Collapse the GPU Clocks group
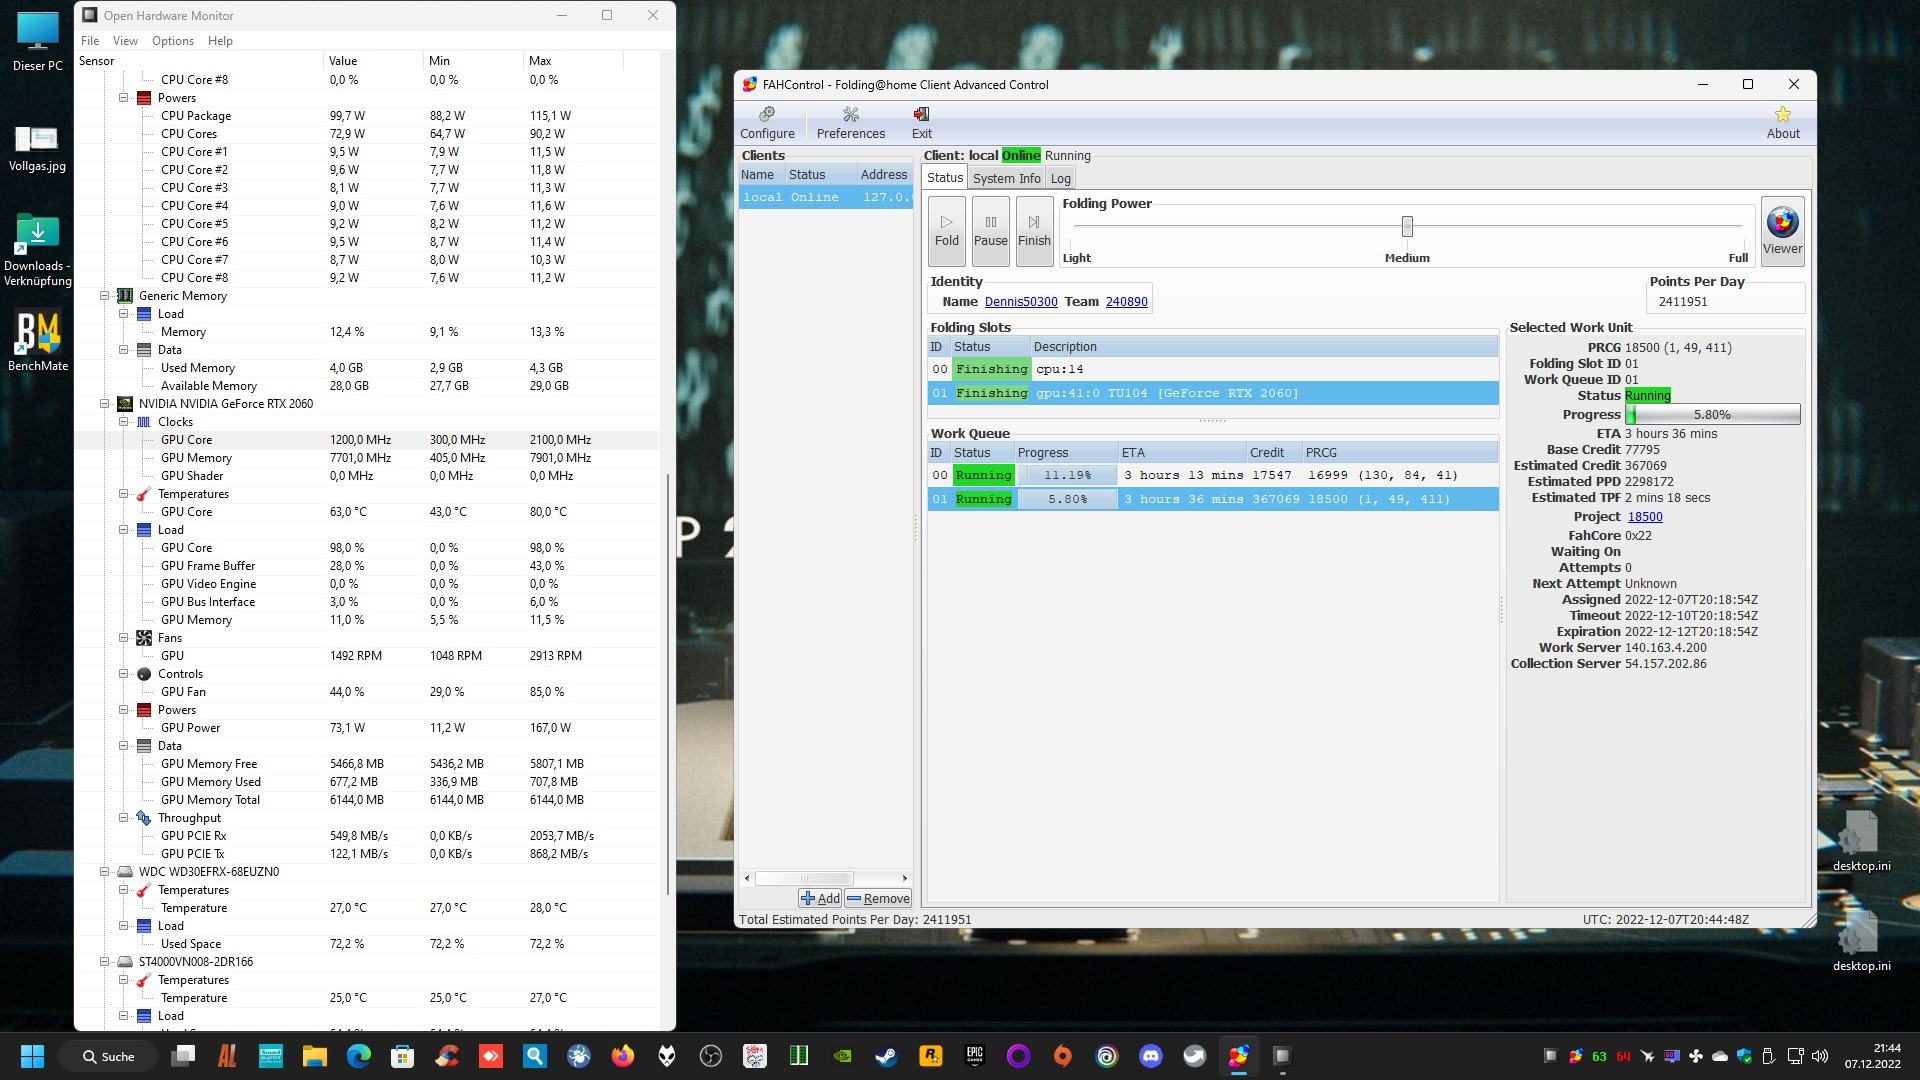Image resolution: width=1920 pixels, height=1080 pixels. [x=124, y=422]
